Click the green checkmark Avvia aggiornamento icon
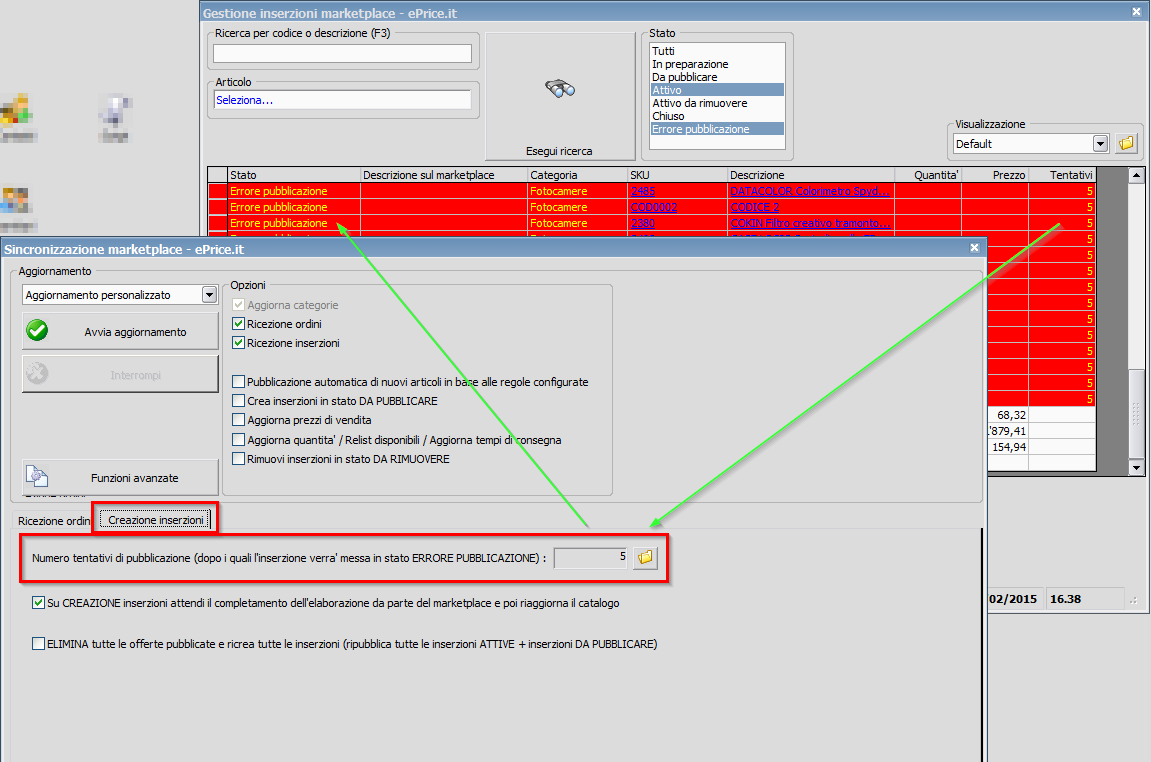 click(37, 331)
